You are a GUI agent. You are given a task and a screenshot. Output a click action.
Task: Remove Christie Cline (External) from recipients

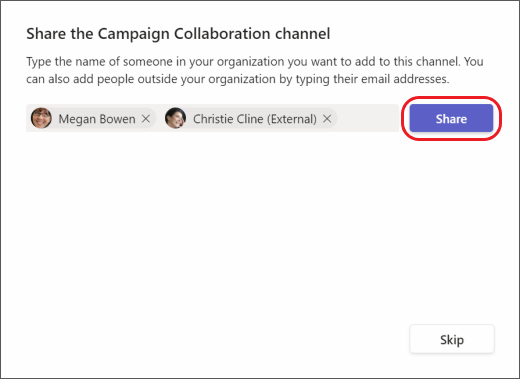tap(327, 119)
